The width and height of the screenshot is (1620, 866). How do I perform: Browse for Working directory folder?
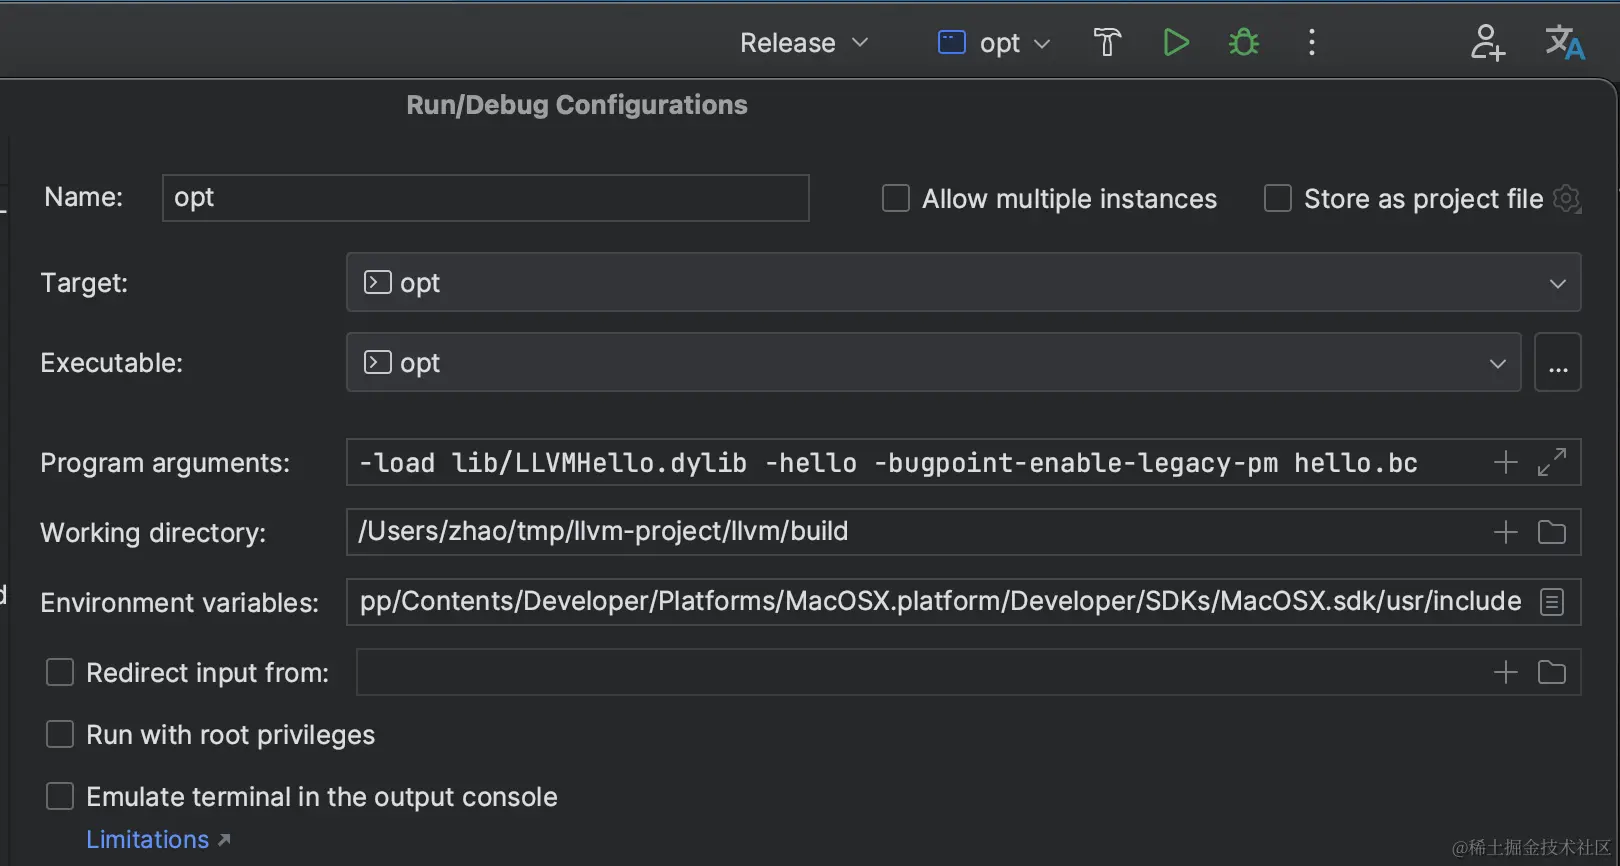(x=1552, y=532)
